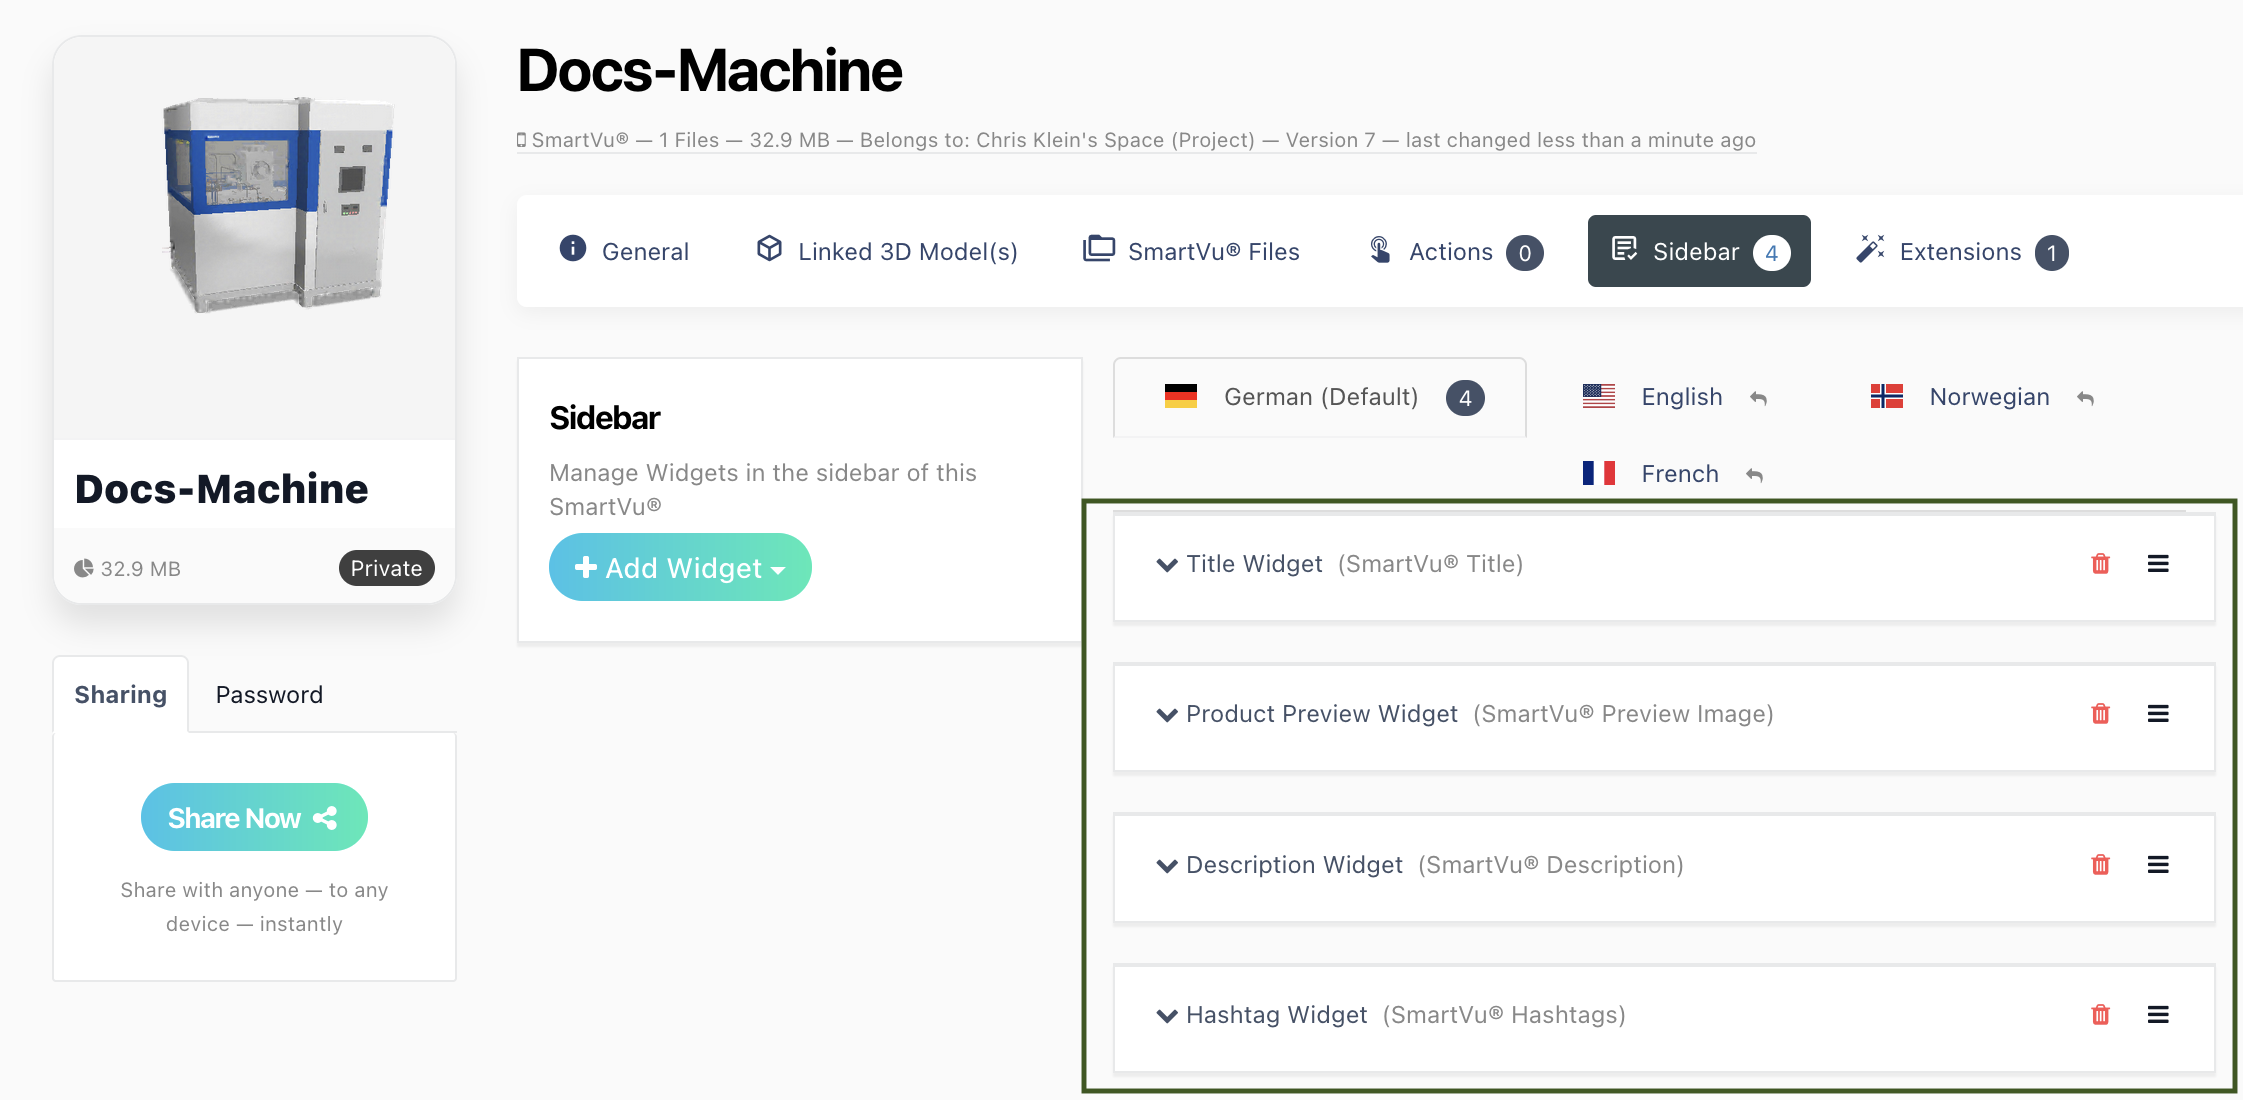
Task: Click the Docs-Machine card title
Action: click(x=221, y=489)
